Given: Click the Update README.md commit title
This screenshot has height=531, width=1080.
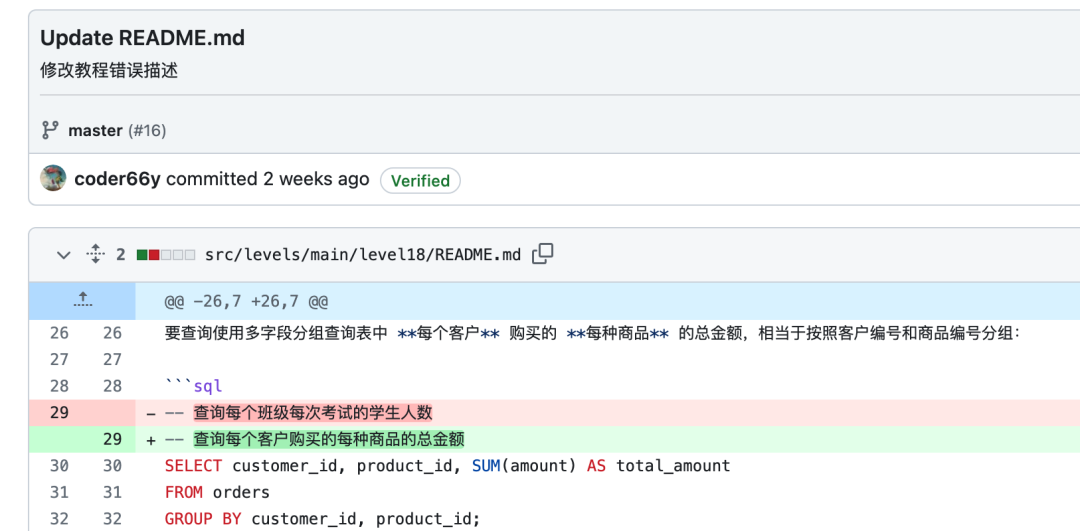Looking at the screenshot, I should click(142, 38).
